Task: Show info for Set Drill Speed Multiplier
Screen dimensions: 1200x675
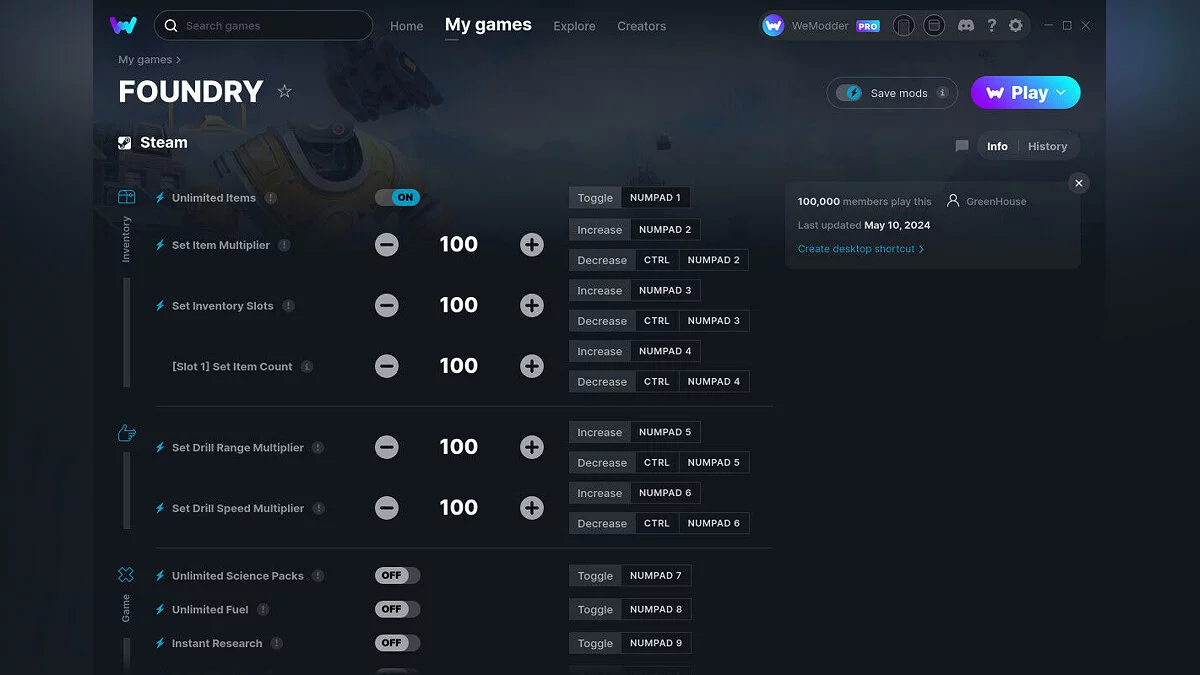Action: (319, 508)
